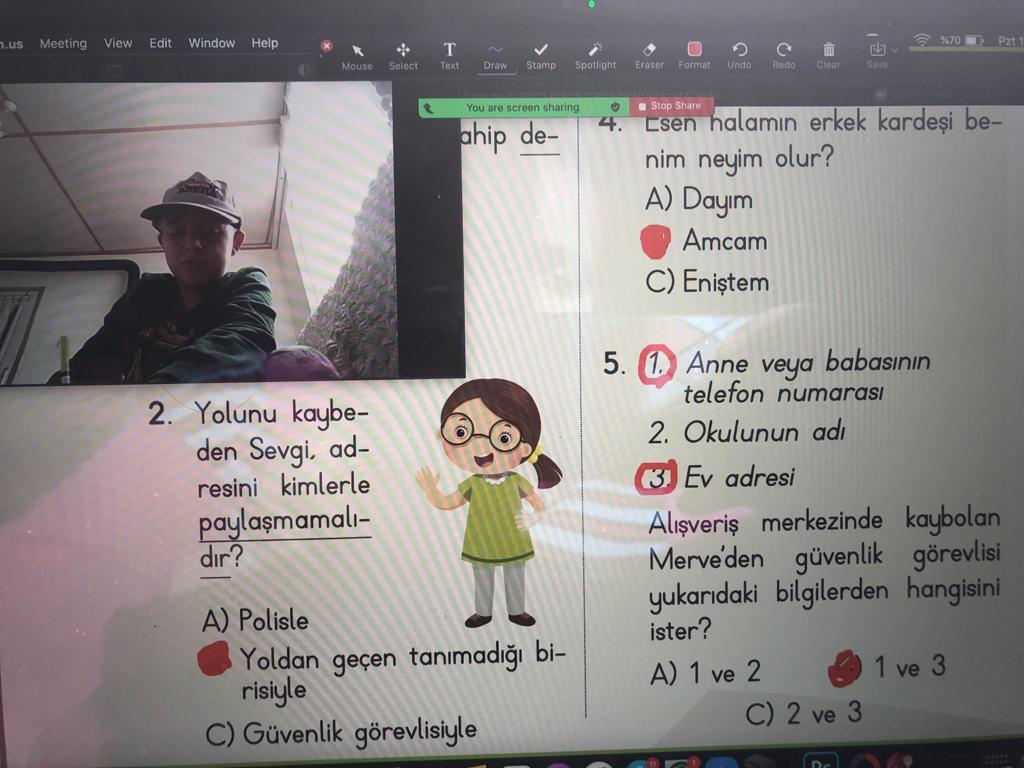Open the Meeting menu

63,43
